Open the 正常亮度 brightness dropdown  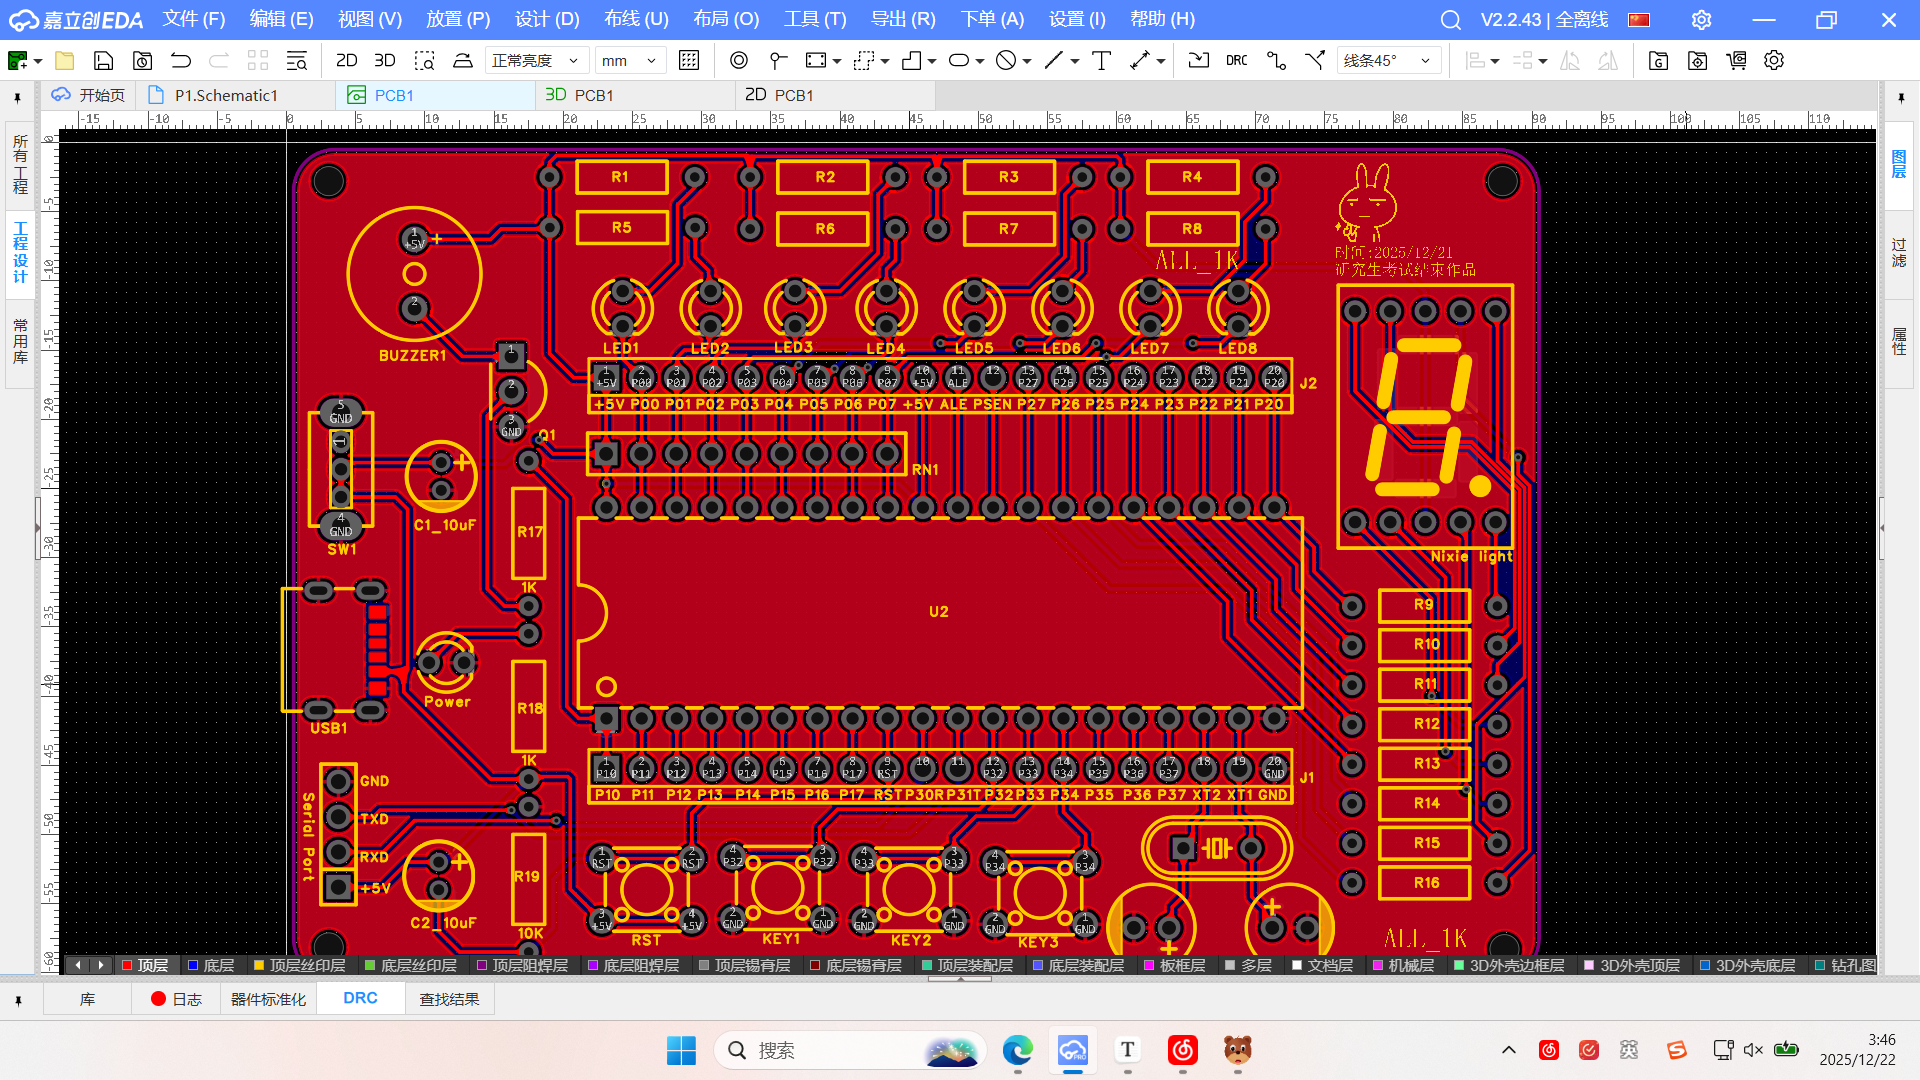(x=535, y=60)
